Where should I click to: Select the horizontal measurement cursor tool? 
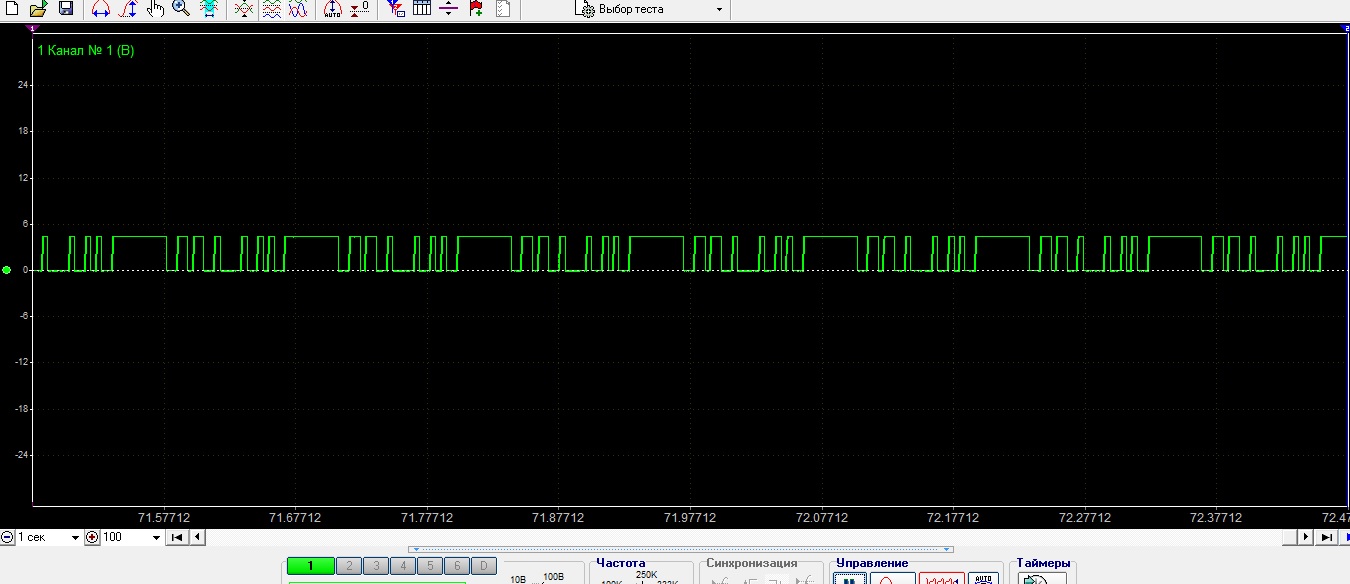pyautogui.click(x=100, y=9)
